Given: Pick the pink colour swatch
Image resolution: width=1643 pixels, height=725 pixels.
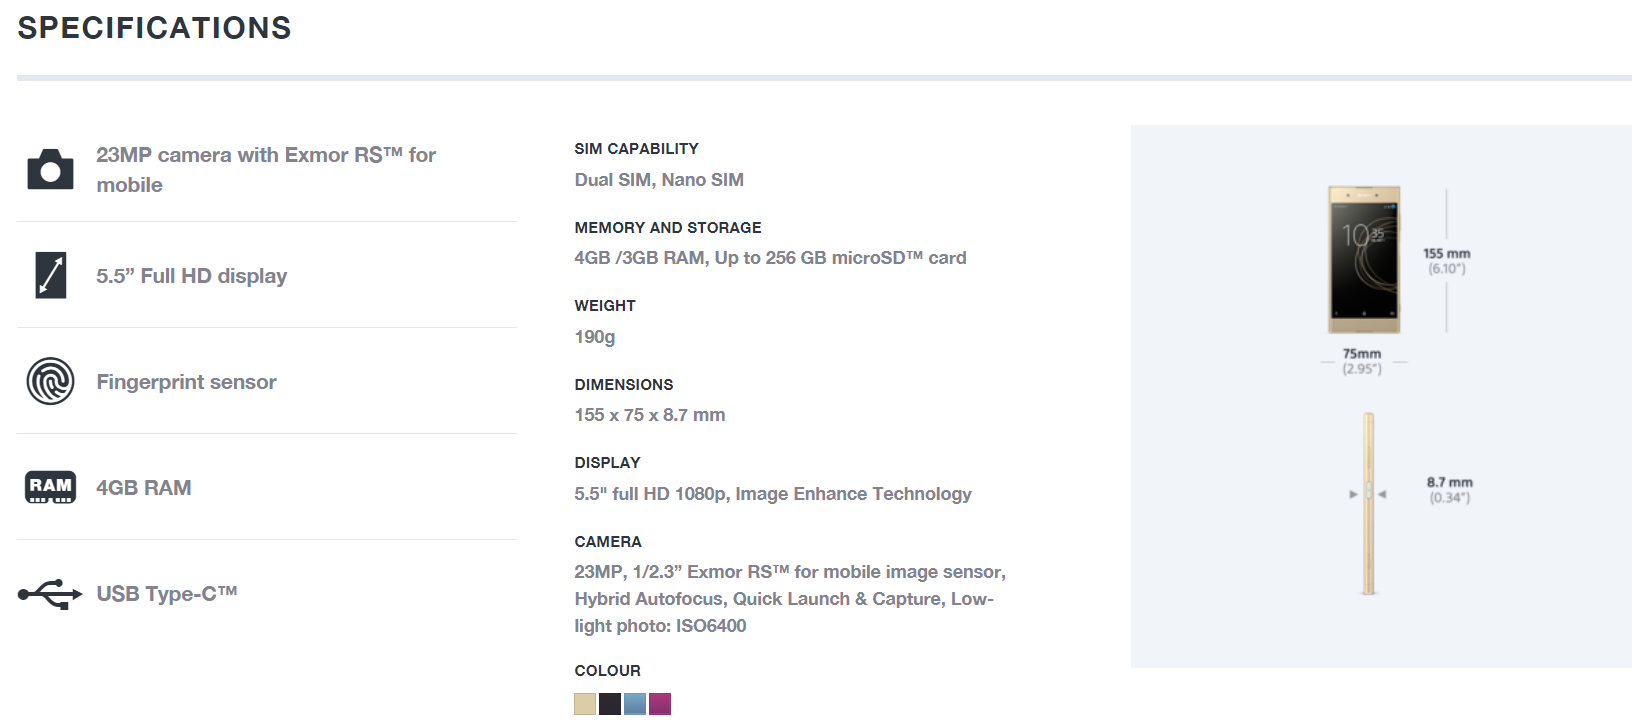Looking at the screenshot, I should point(660,704).
